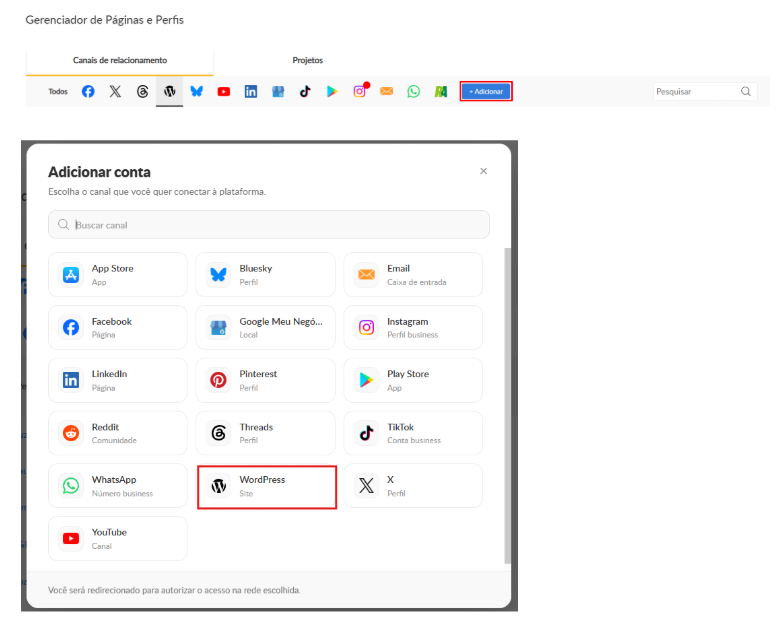Choose the TikTok Conta business card
778x631 pixels.
coord(413,433)
